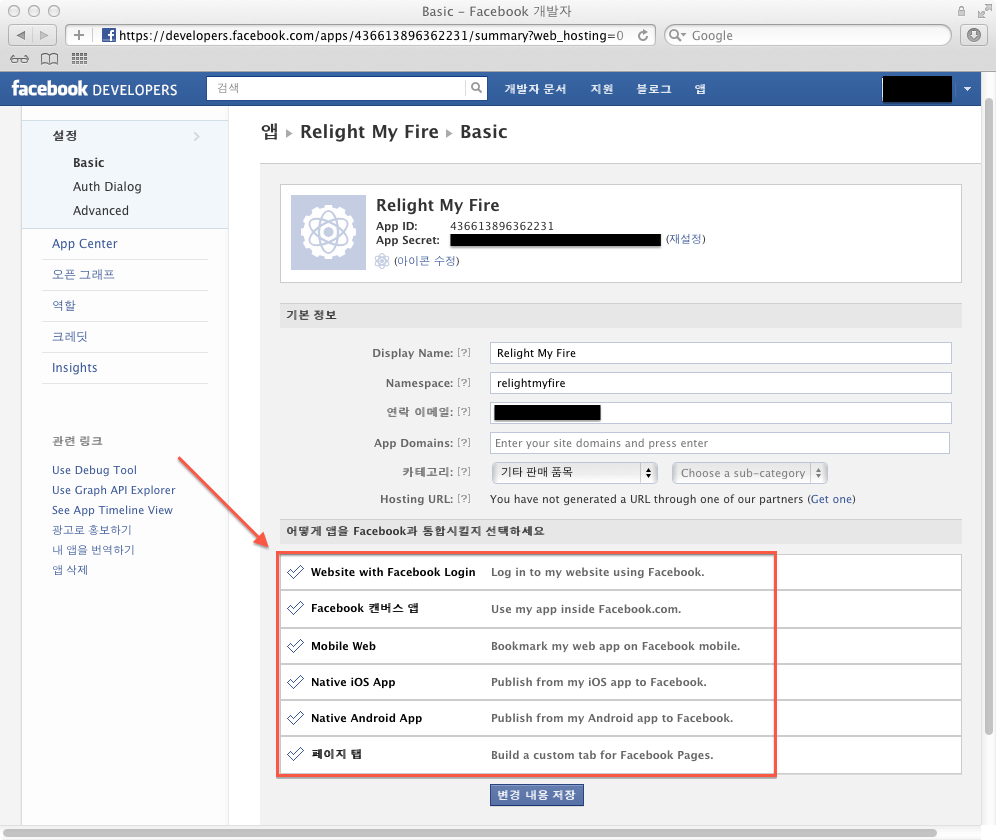Image resolution: width=996 pixels, height=840 pixels.
Task: Show bookmarks using the book icon
Action: (x=49, y=58)
